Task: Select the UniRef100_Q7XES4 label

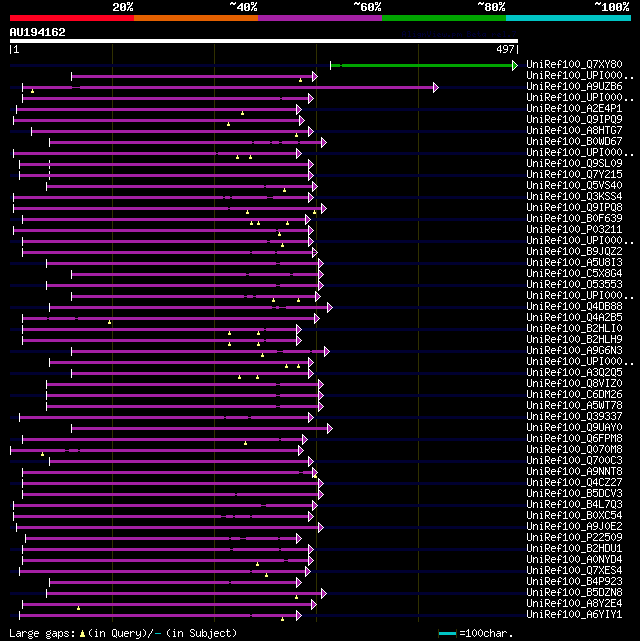Action: point(574,571)
